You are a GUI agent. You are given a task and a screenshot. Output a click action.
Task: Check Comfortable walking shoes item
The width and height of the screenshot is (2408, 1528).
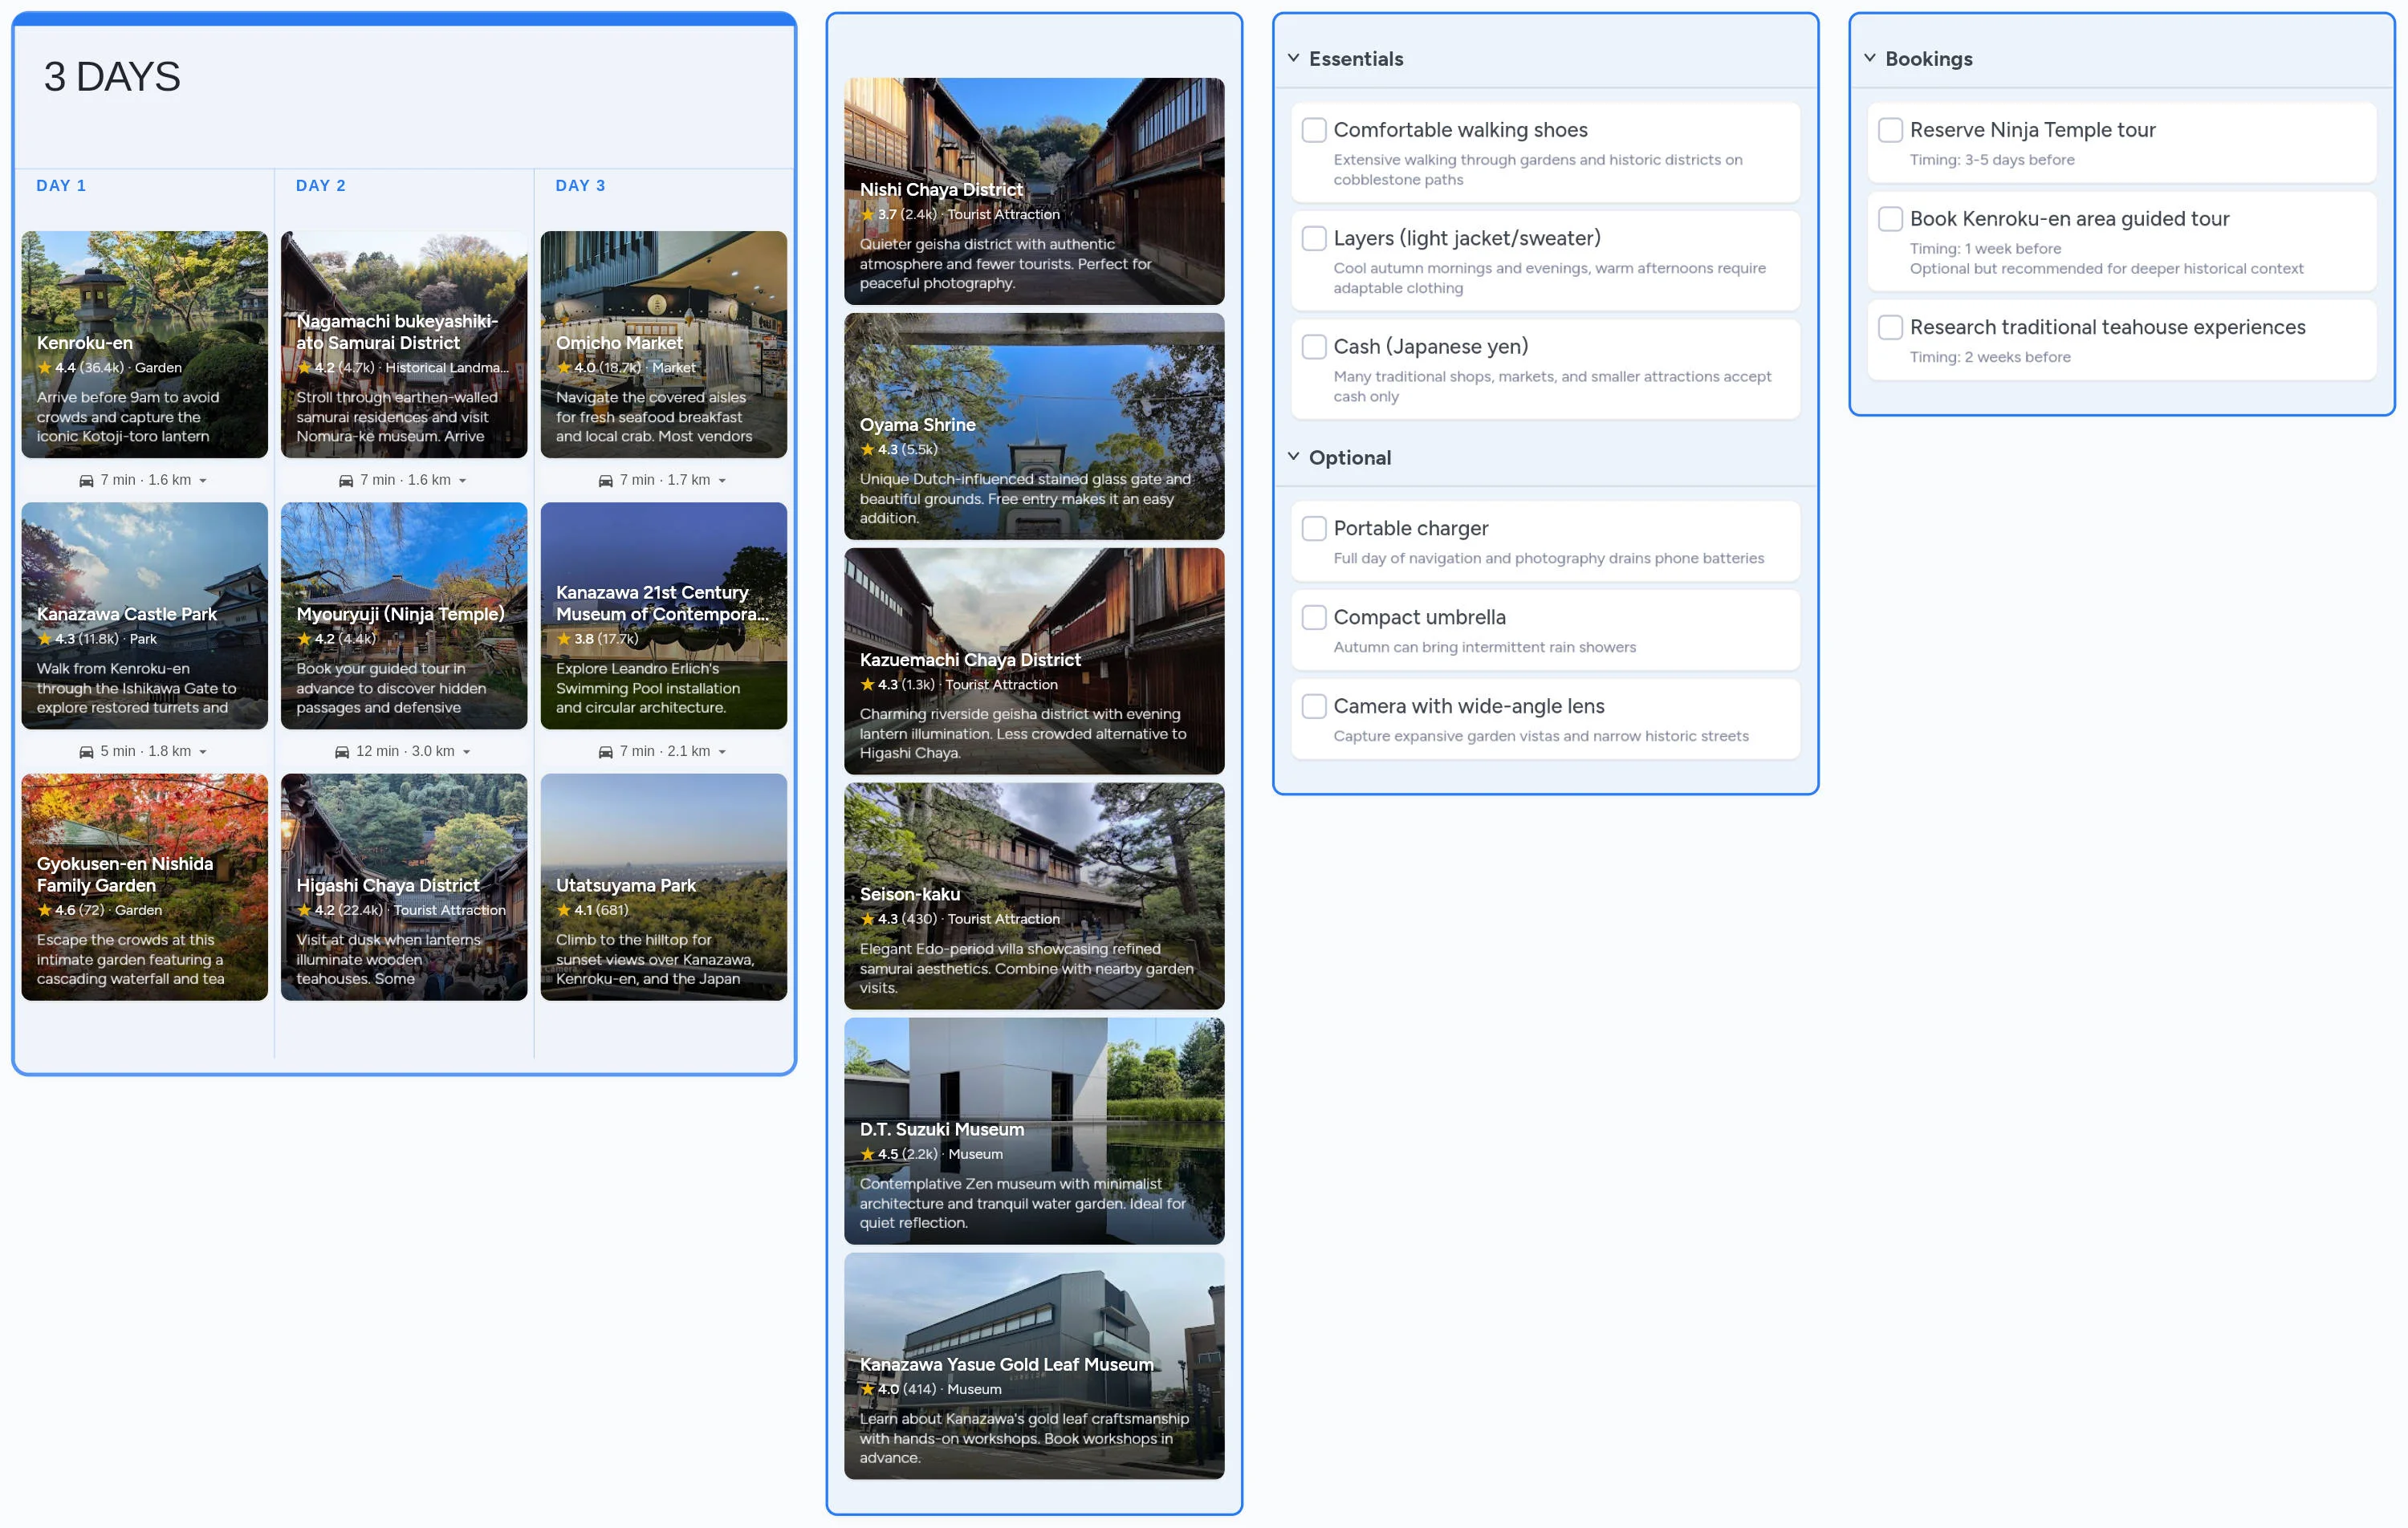[x=1314, y=130]
